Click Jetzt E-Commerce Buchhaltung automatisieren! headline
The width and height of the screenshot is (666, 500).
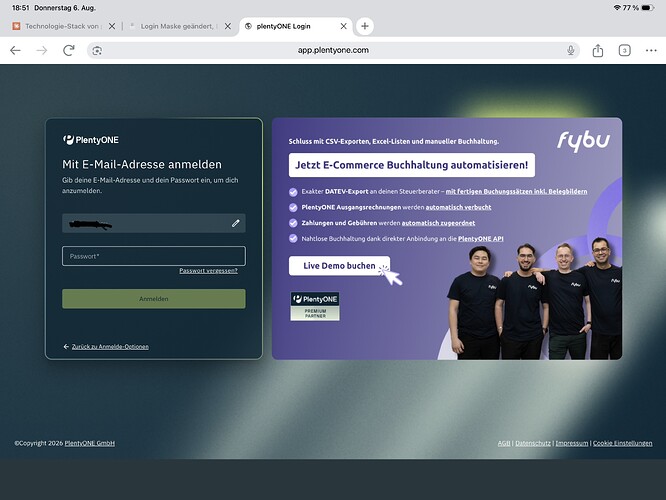(x=412, y=165)
